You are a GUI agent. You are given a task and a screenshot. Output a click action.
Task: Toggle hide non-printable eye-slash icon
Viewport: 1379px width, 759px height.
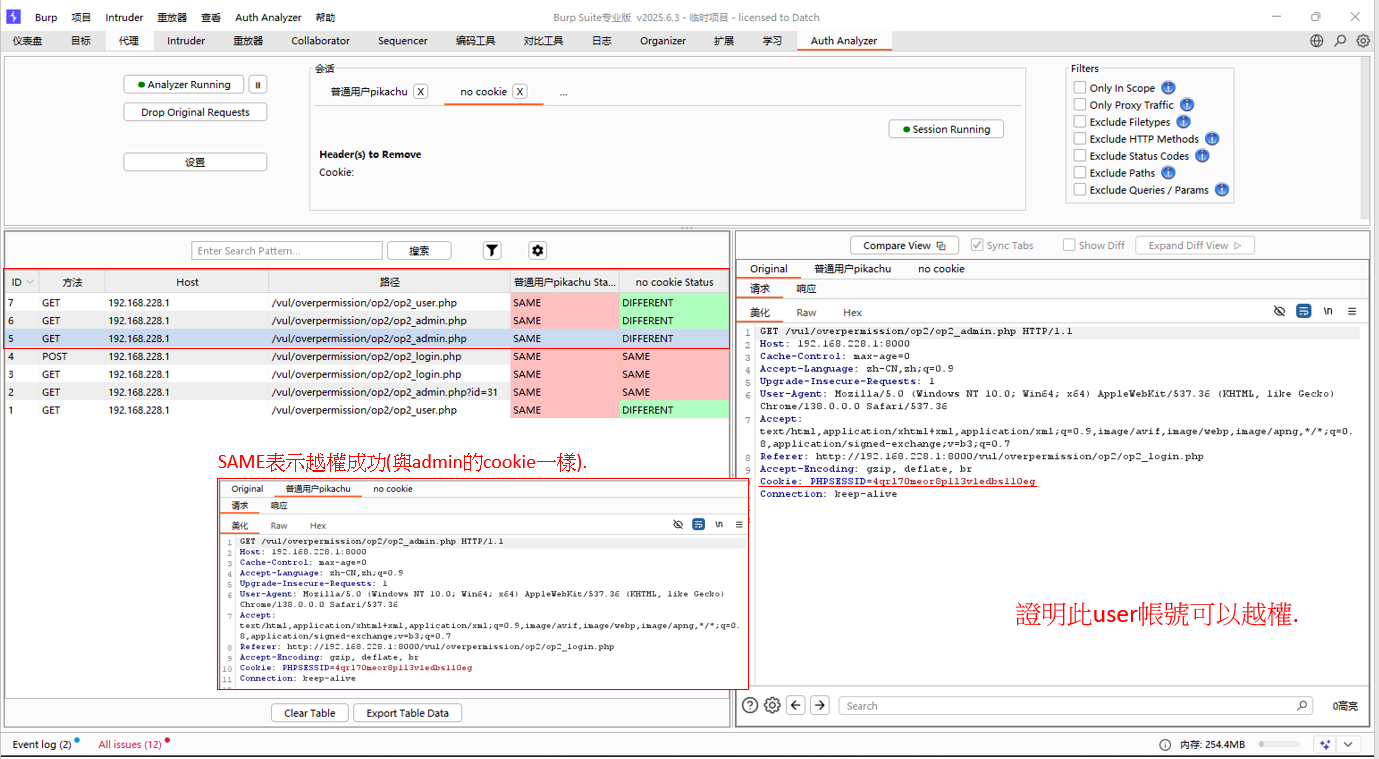point(1279,311)
